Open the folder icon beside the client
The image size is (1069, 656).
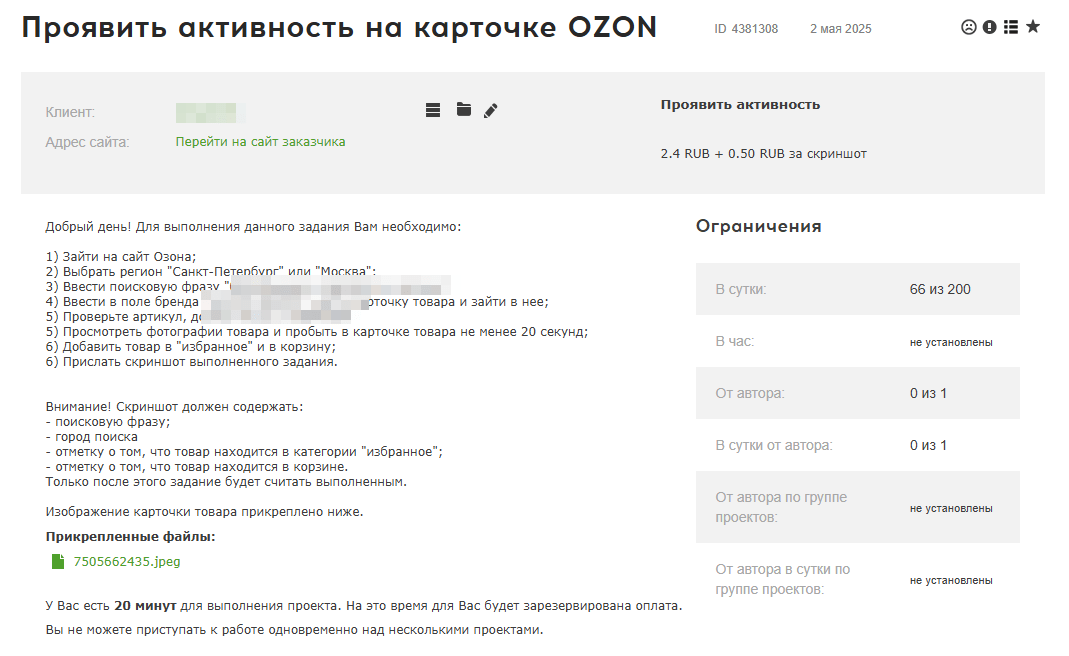point(464,109)
